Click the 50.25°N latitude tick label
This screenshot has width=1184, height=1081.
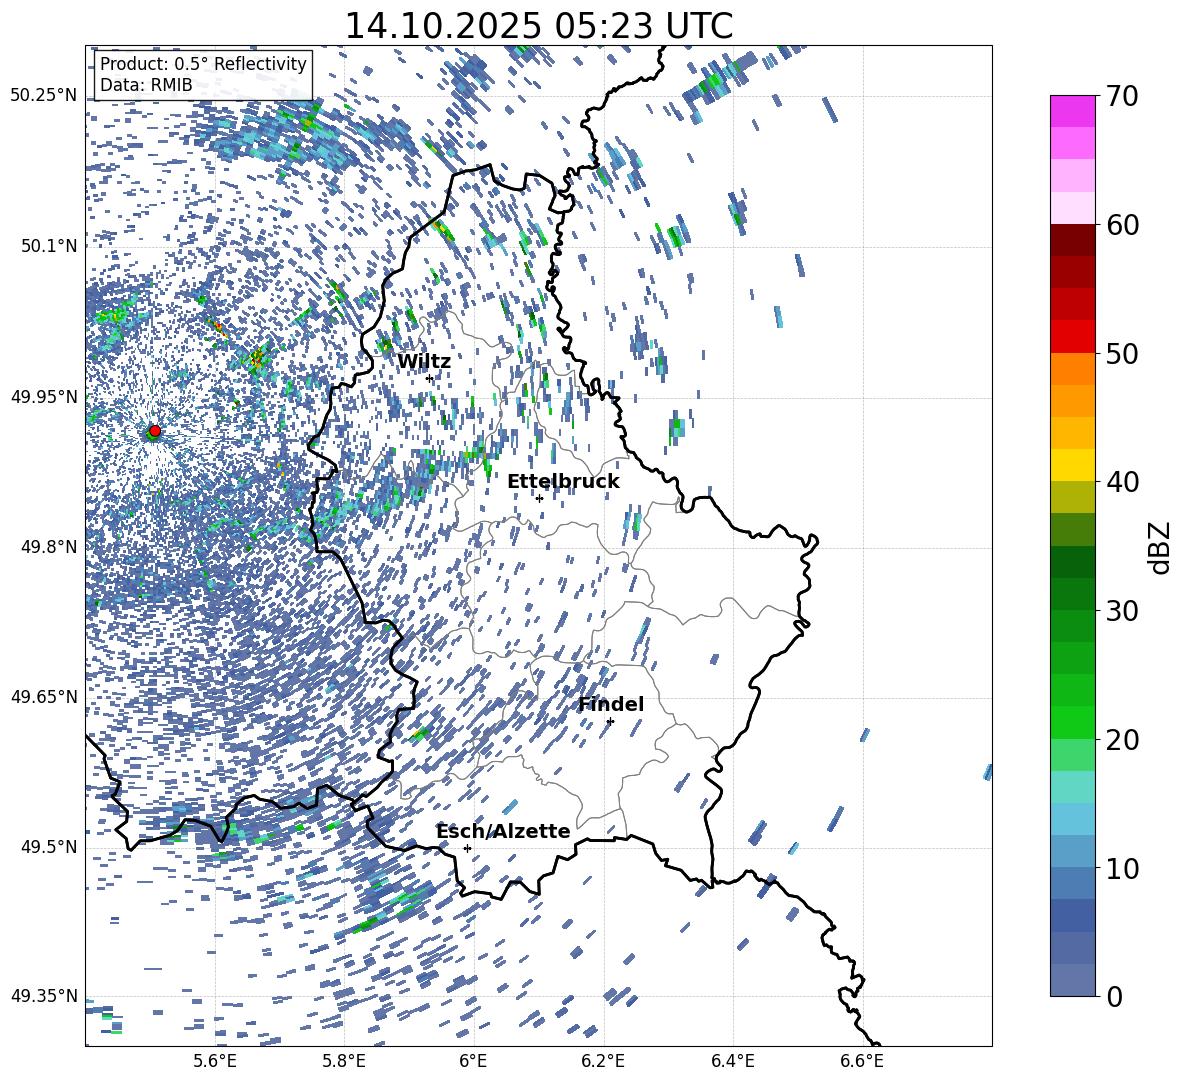43,96
